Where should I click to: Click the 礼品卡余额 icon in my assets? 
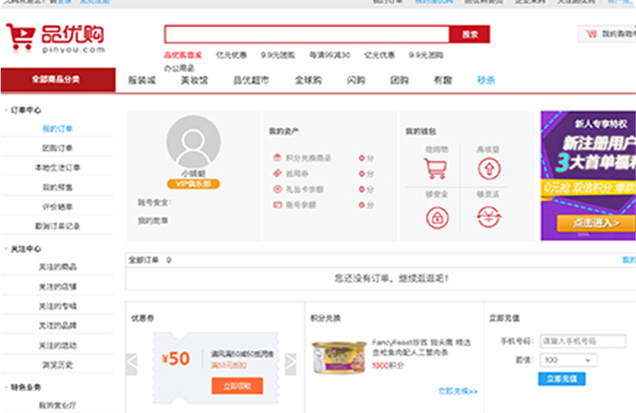coord(276,188)
